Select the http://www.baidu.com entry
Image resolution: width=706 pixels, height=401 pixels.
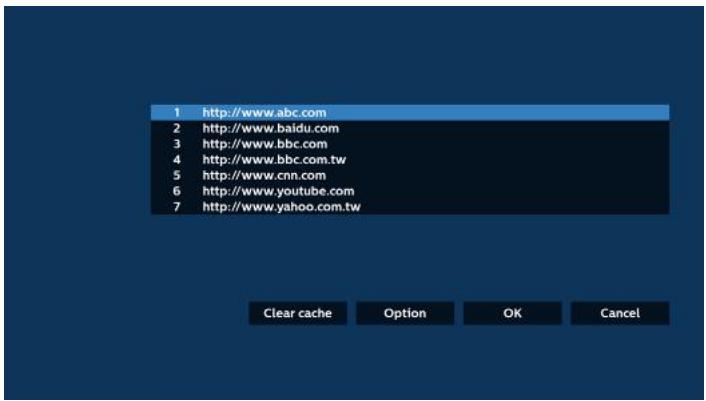410,128
